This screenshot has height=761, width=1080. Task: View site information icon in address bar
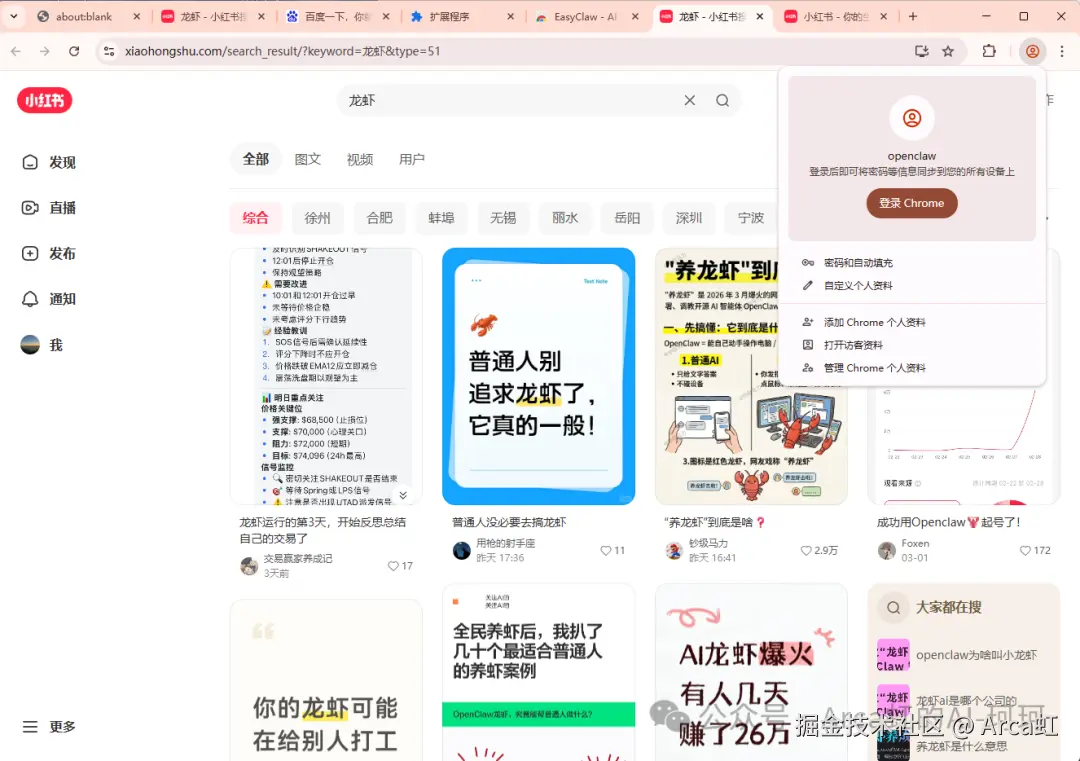coord(109,51)
